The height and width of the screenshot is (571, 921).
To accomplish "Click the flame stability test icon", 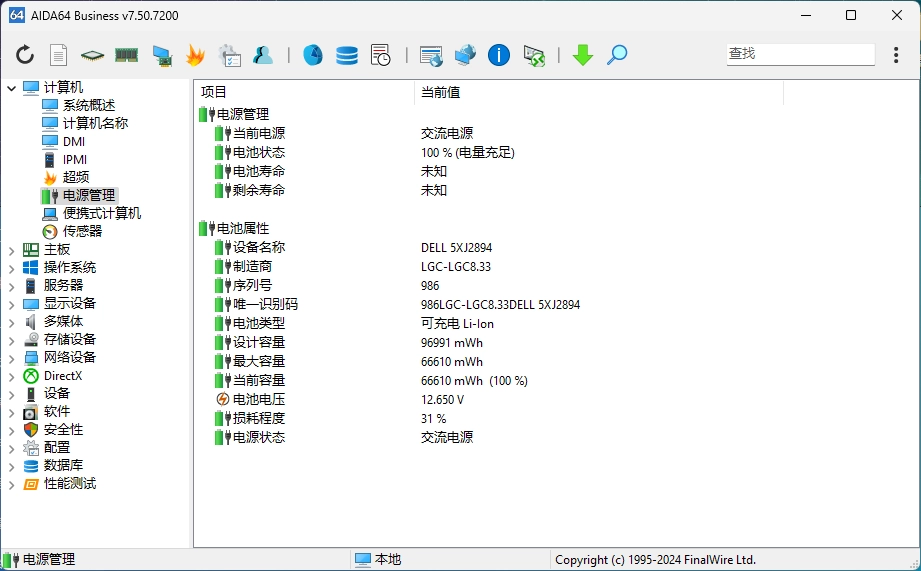I will coord(195,55).
